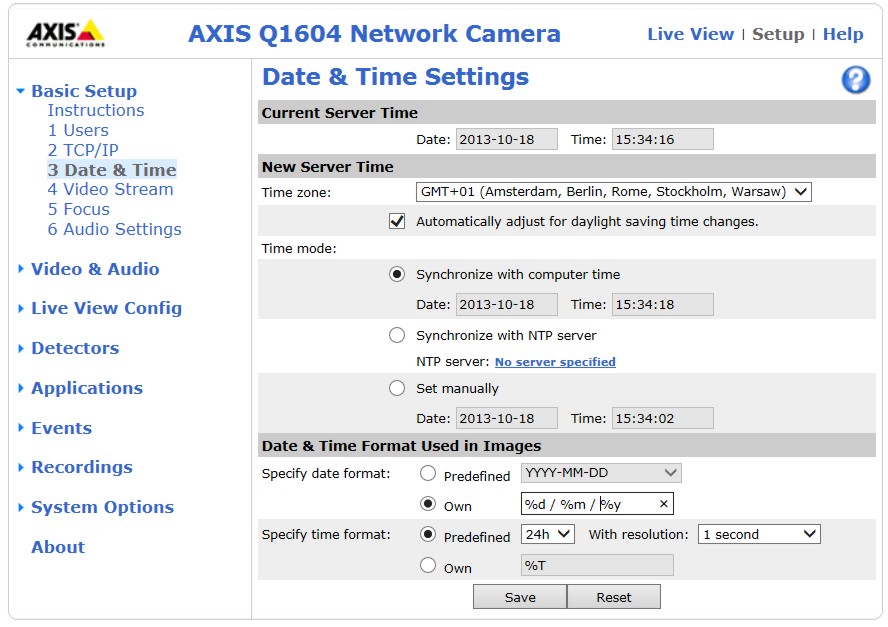Click computer time field 15:34:18
The height and width of the screenshot is (627, 888).
[663, 305]
